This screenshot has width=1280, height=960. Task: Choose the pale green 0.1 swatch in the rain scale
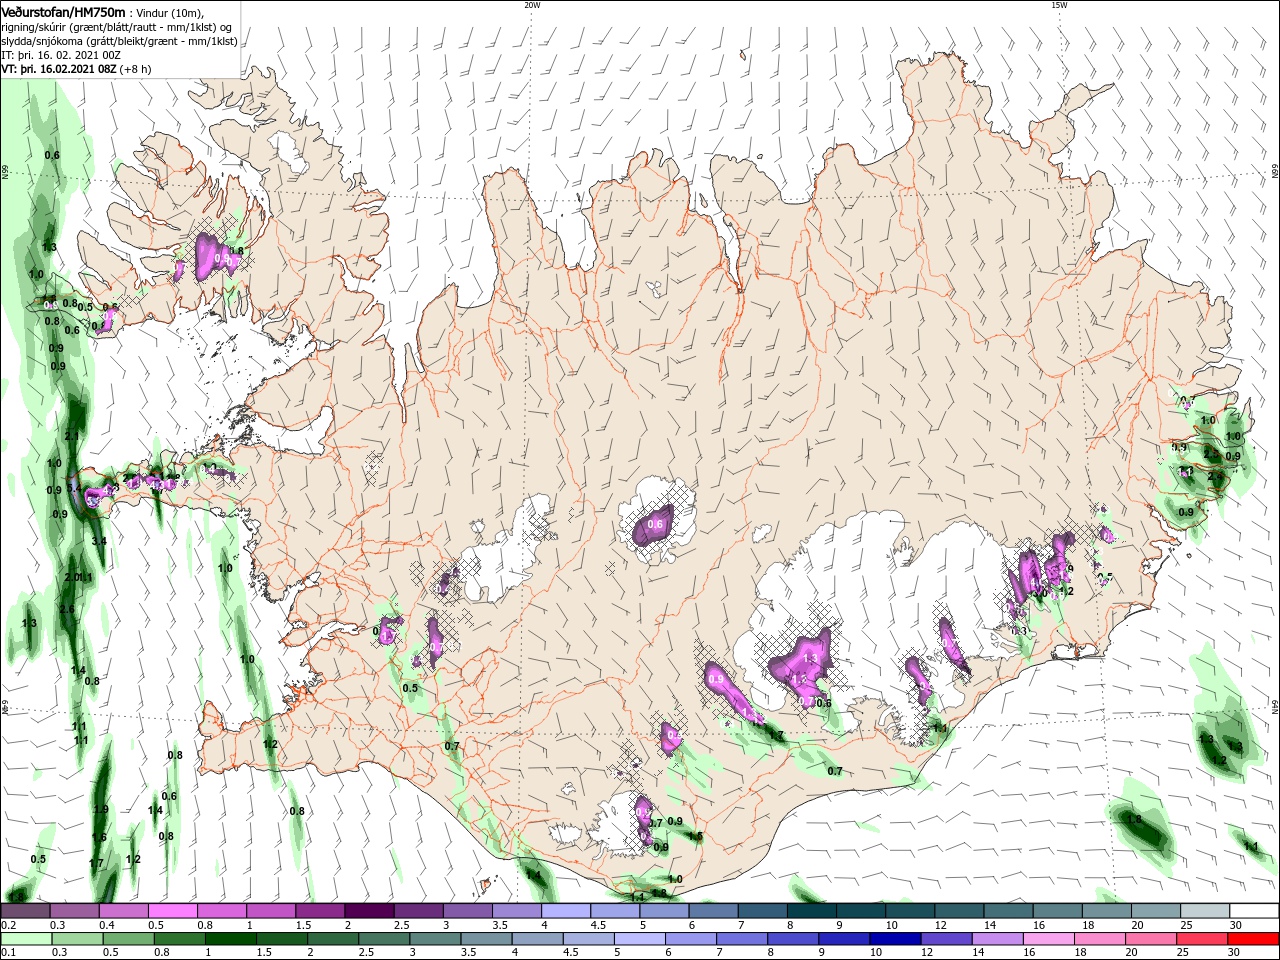(25, 939)
